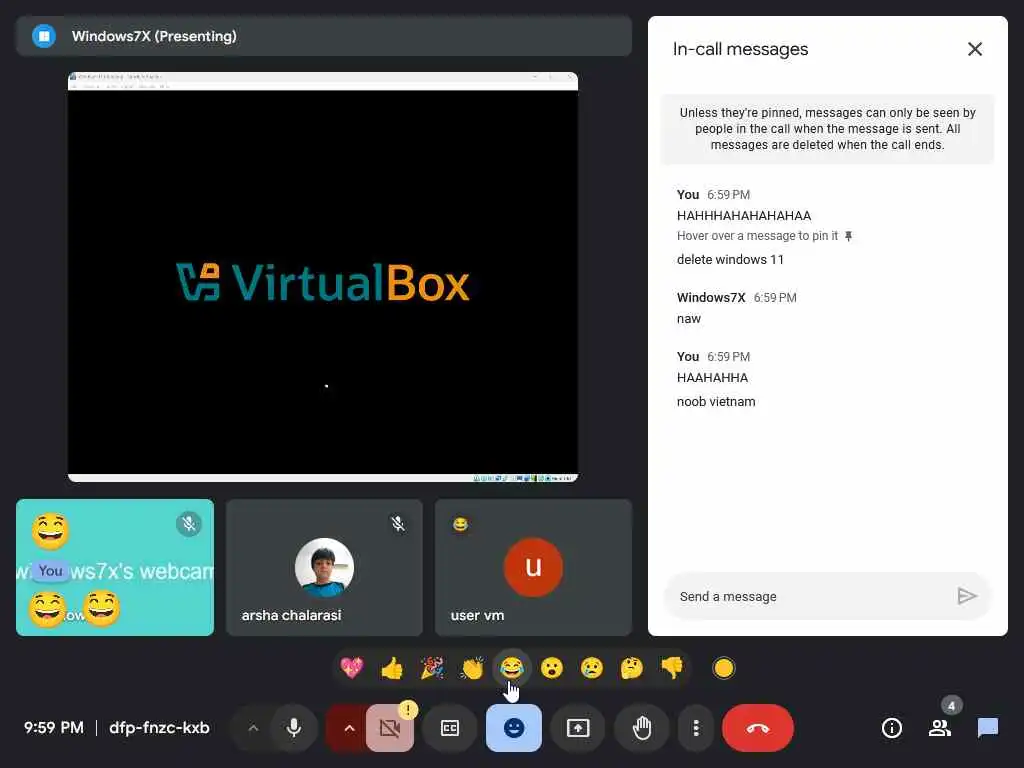Open meeting details info

tap(891, 728)
